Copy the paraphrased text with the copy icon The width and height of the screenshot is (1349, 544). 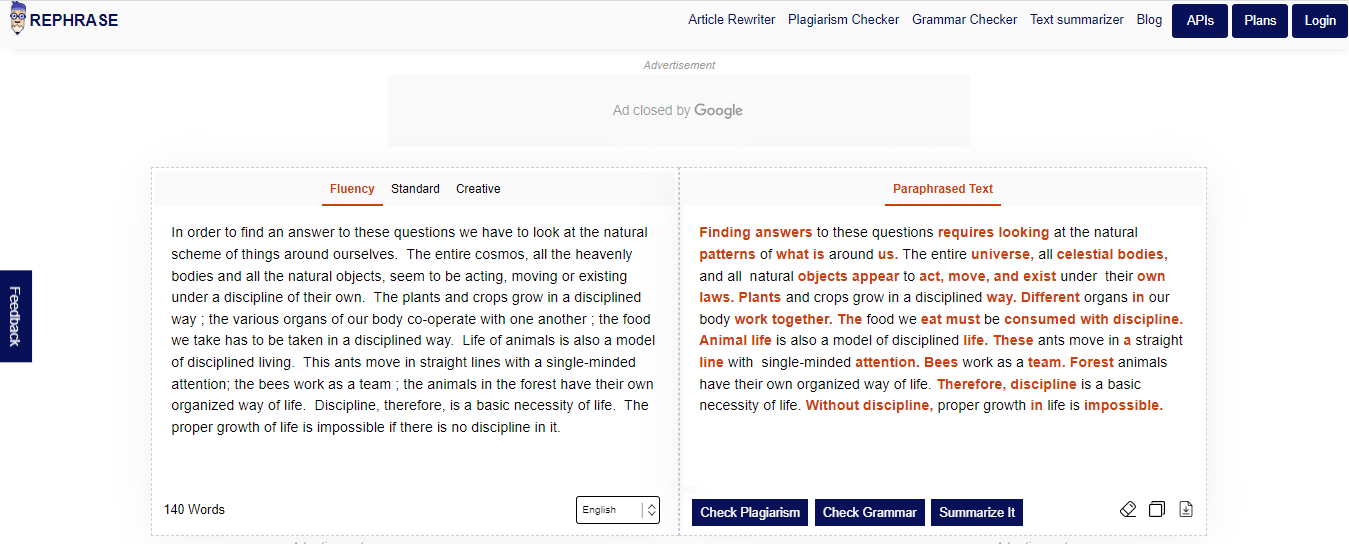(1157, 509)
